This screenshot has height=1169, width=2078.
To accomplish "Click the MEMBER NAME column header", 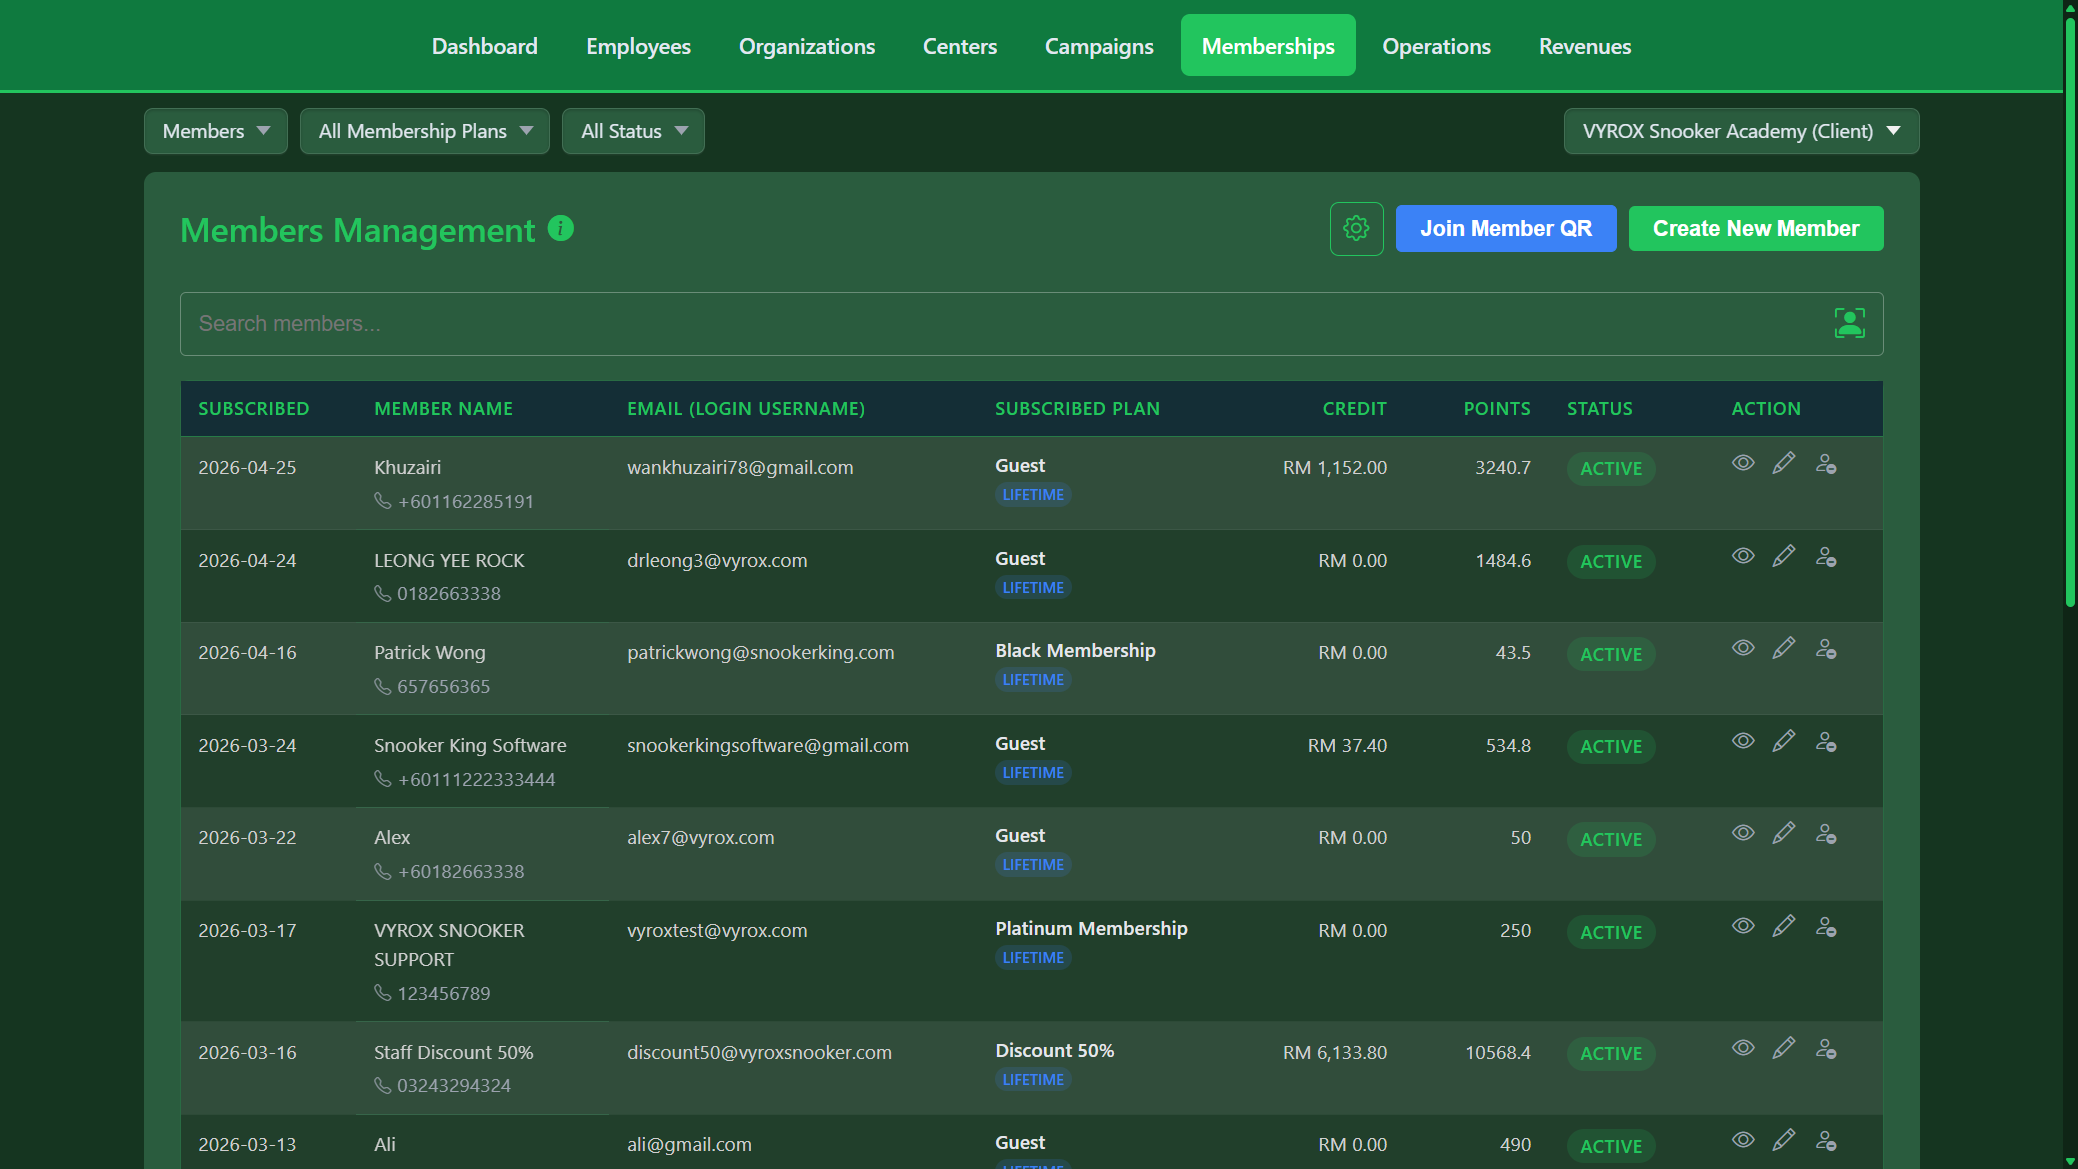I will (x=443, y=409).
